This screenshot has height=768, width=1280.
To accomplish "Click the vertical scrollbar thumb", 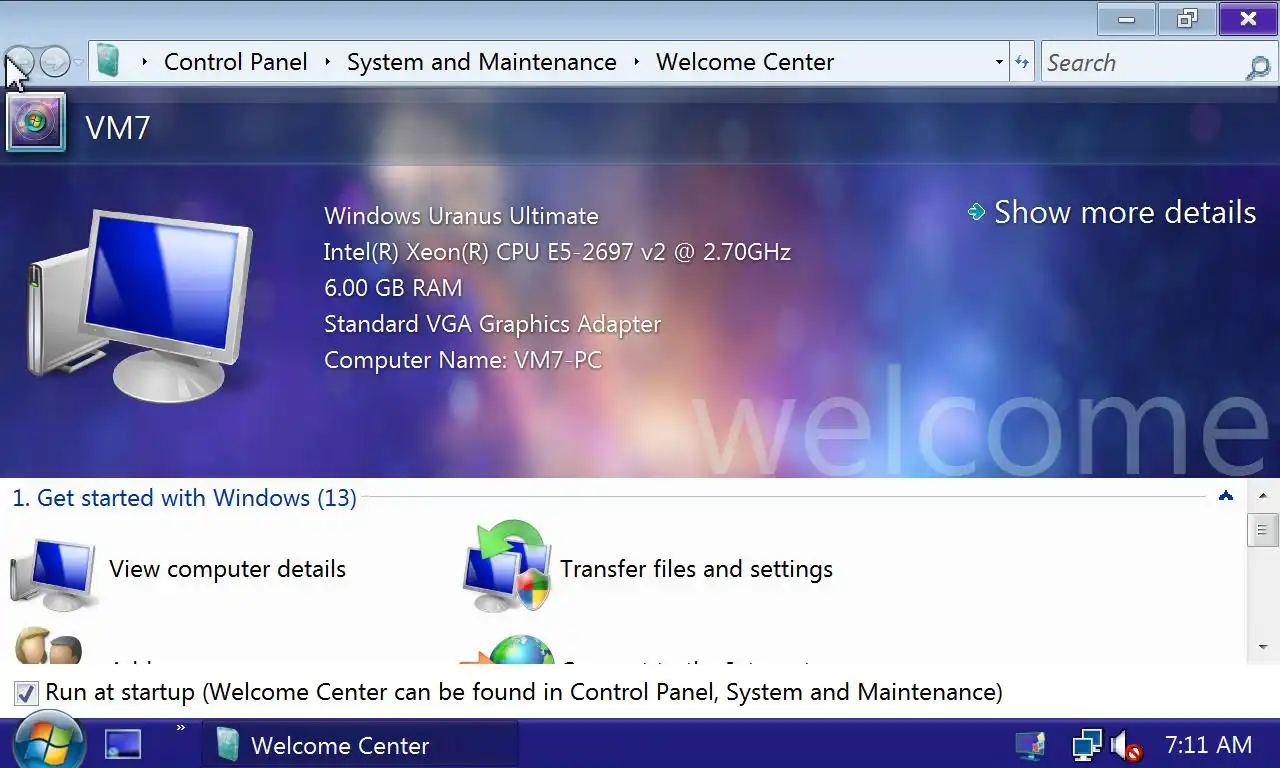I will [x=1262, y=530].
